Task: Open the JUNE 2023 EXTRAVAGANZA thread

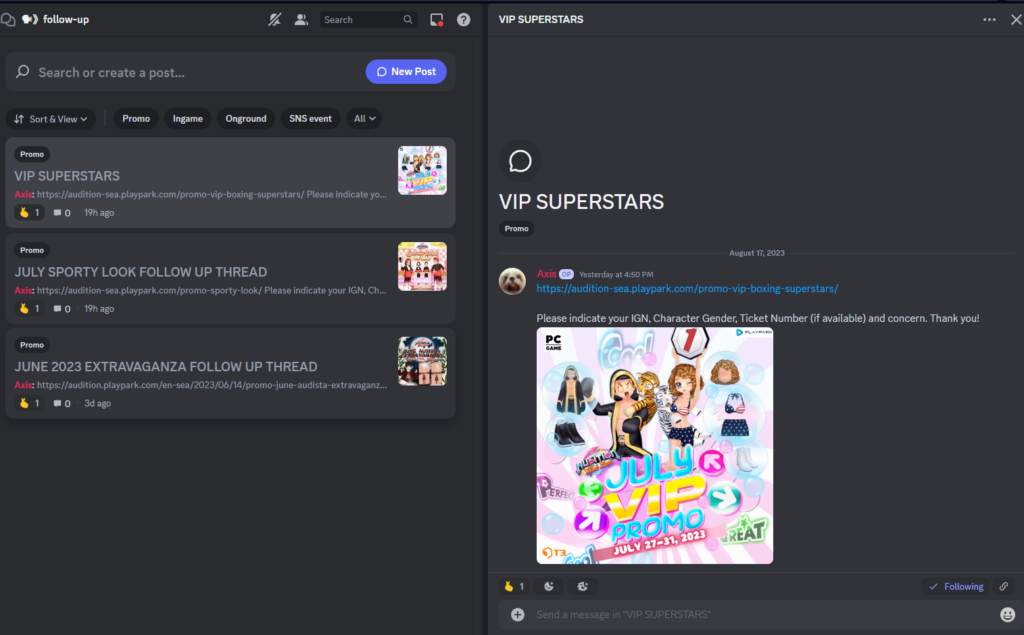Action: tap(166, 366)
